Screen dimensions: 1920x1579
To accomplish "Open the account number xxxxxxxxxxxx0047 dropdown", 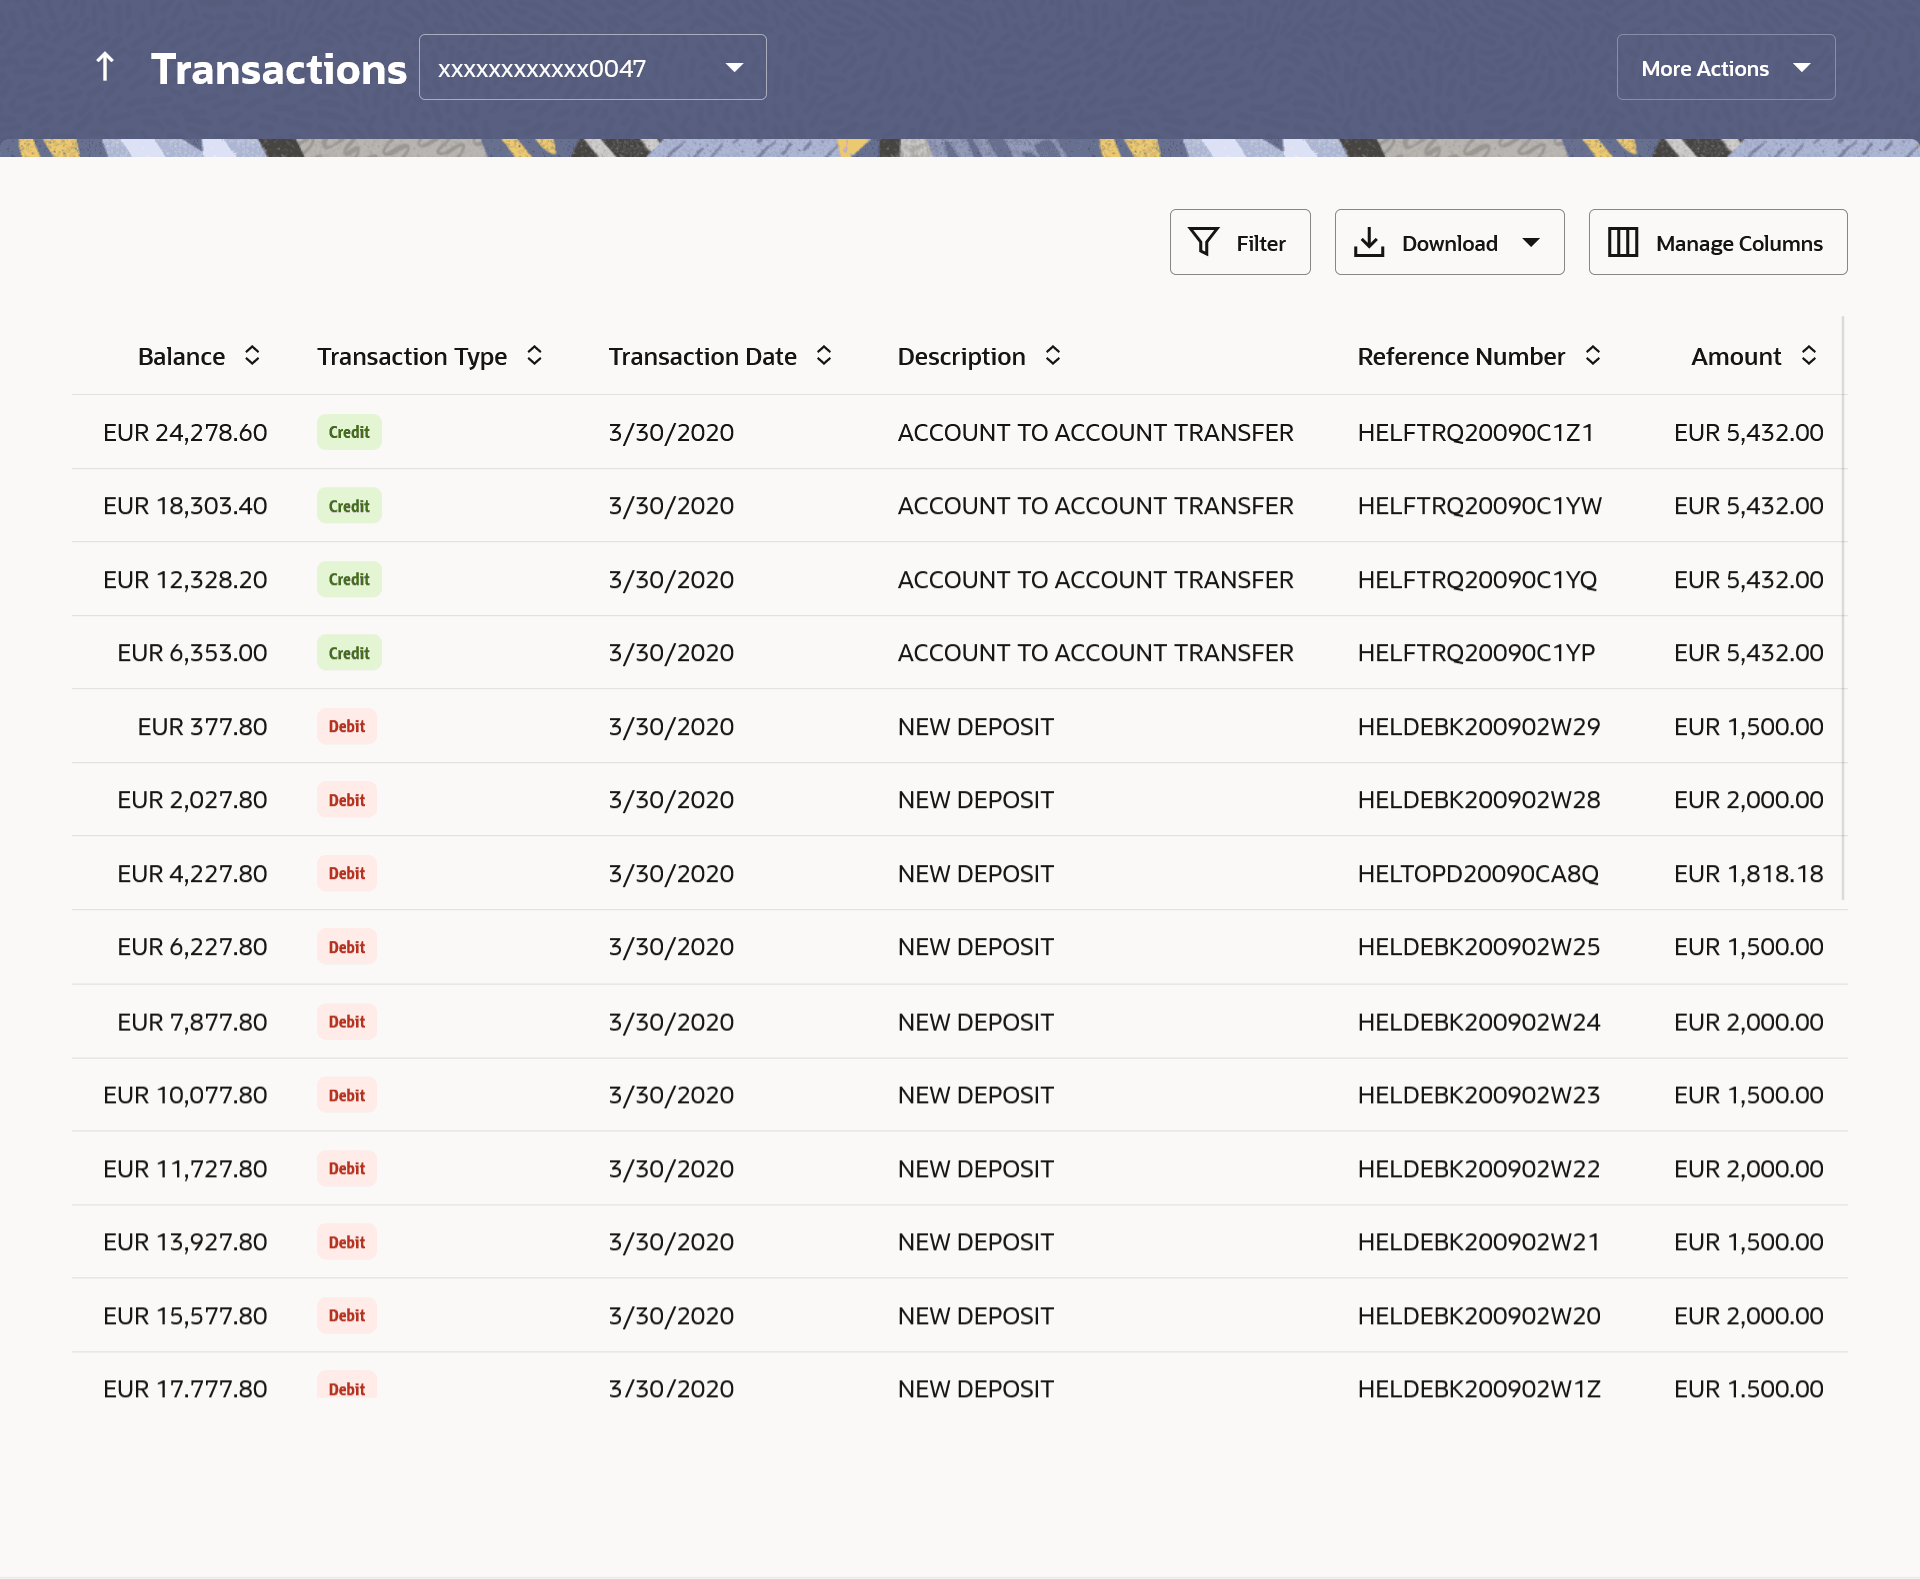I will pyautogui.click(x=592, y=67).
